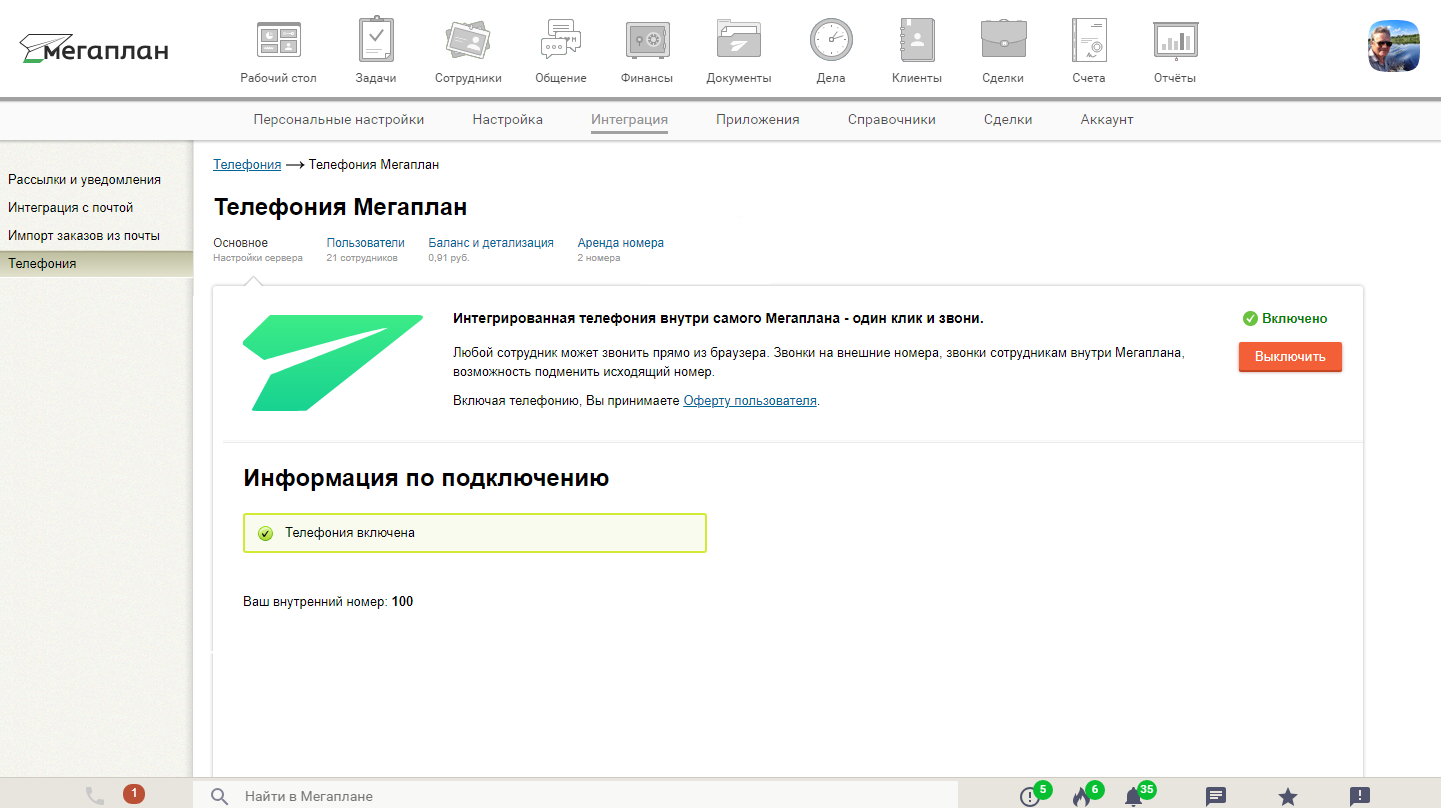Image resolution: width=1441 pixels, height=808 pixels.
Task: Click the green Мегаплан telephony logo image
Action: 333,362
